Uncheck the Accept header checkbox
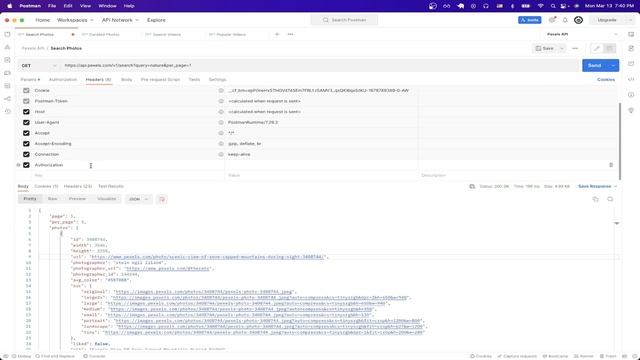The width and height of the screenshot is (640, 360). (x=26, y=133)
